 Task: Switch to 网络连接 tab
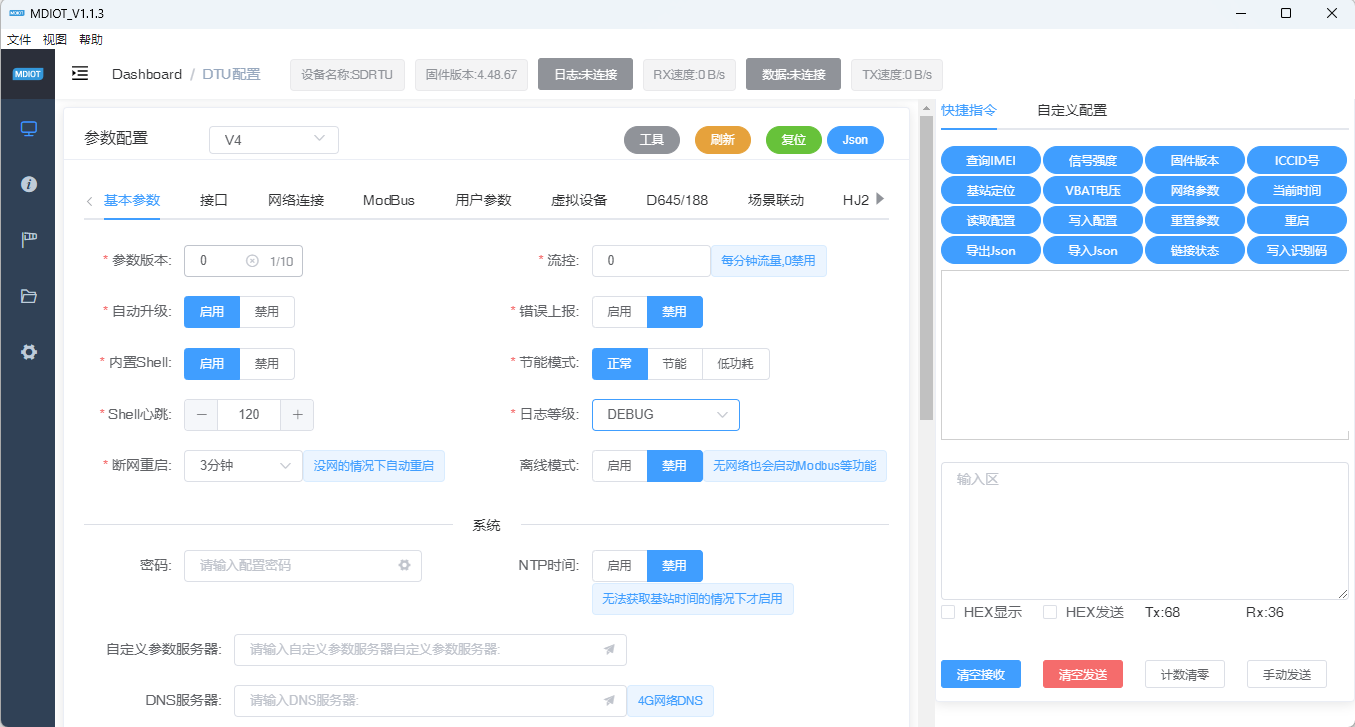coord(296,200)
